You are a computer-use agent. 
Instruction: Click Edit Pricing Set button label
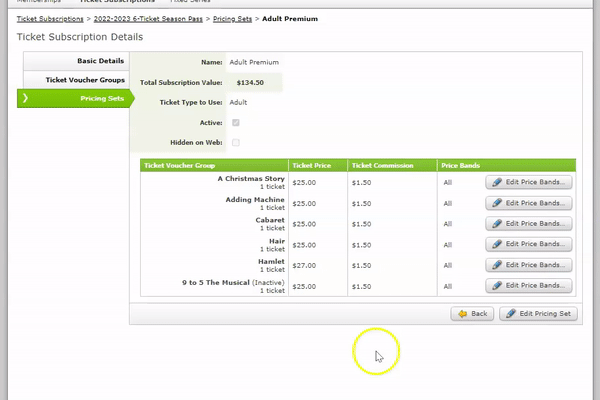pyautogui.click(x=545, y=314)
